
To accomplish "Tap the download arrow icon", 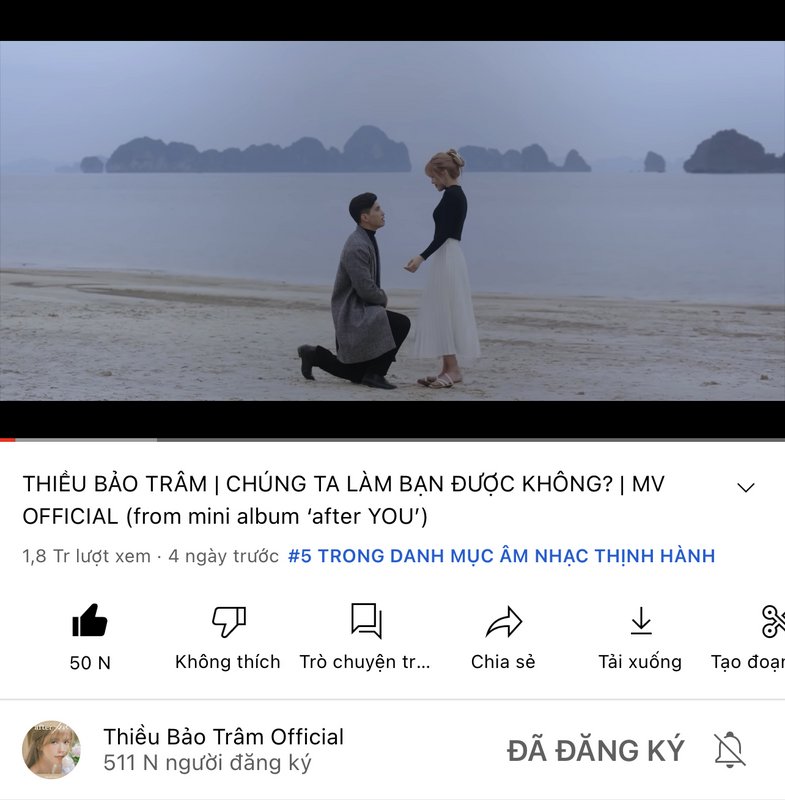I will [641, 621].
